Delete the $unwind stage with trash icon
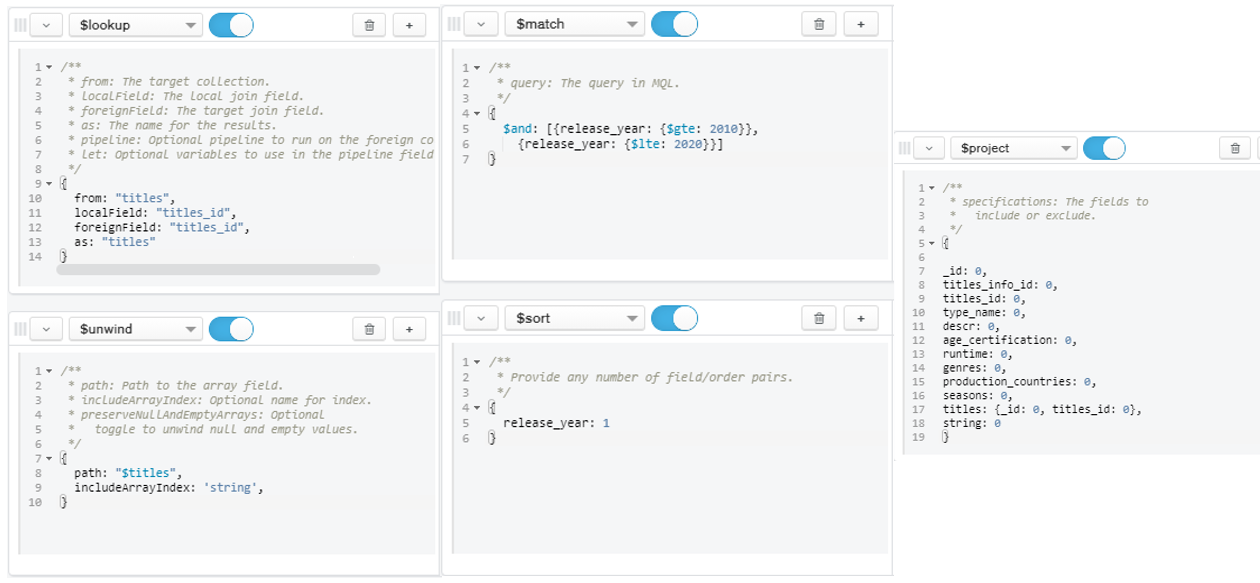 point(369,328)
